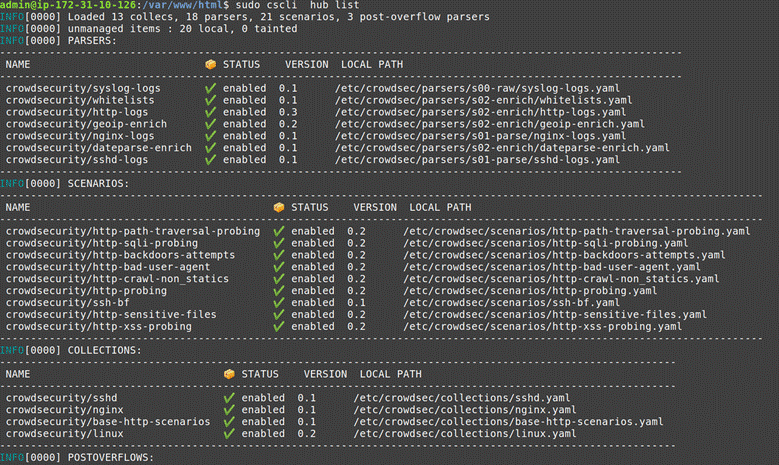Click the green checkmark for crowdsecurity/http-logs

211,112
